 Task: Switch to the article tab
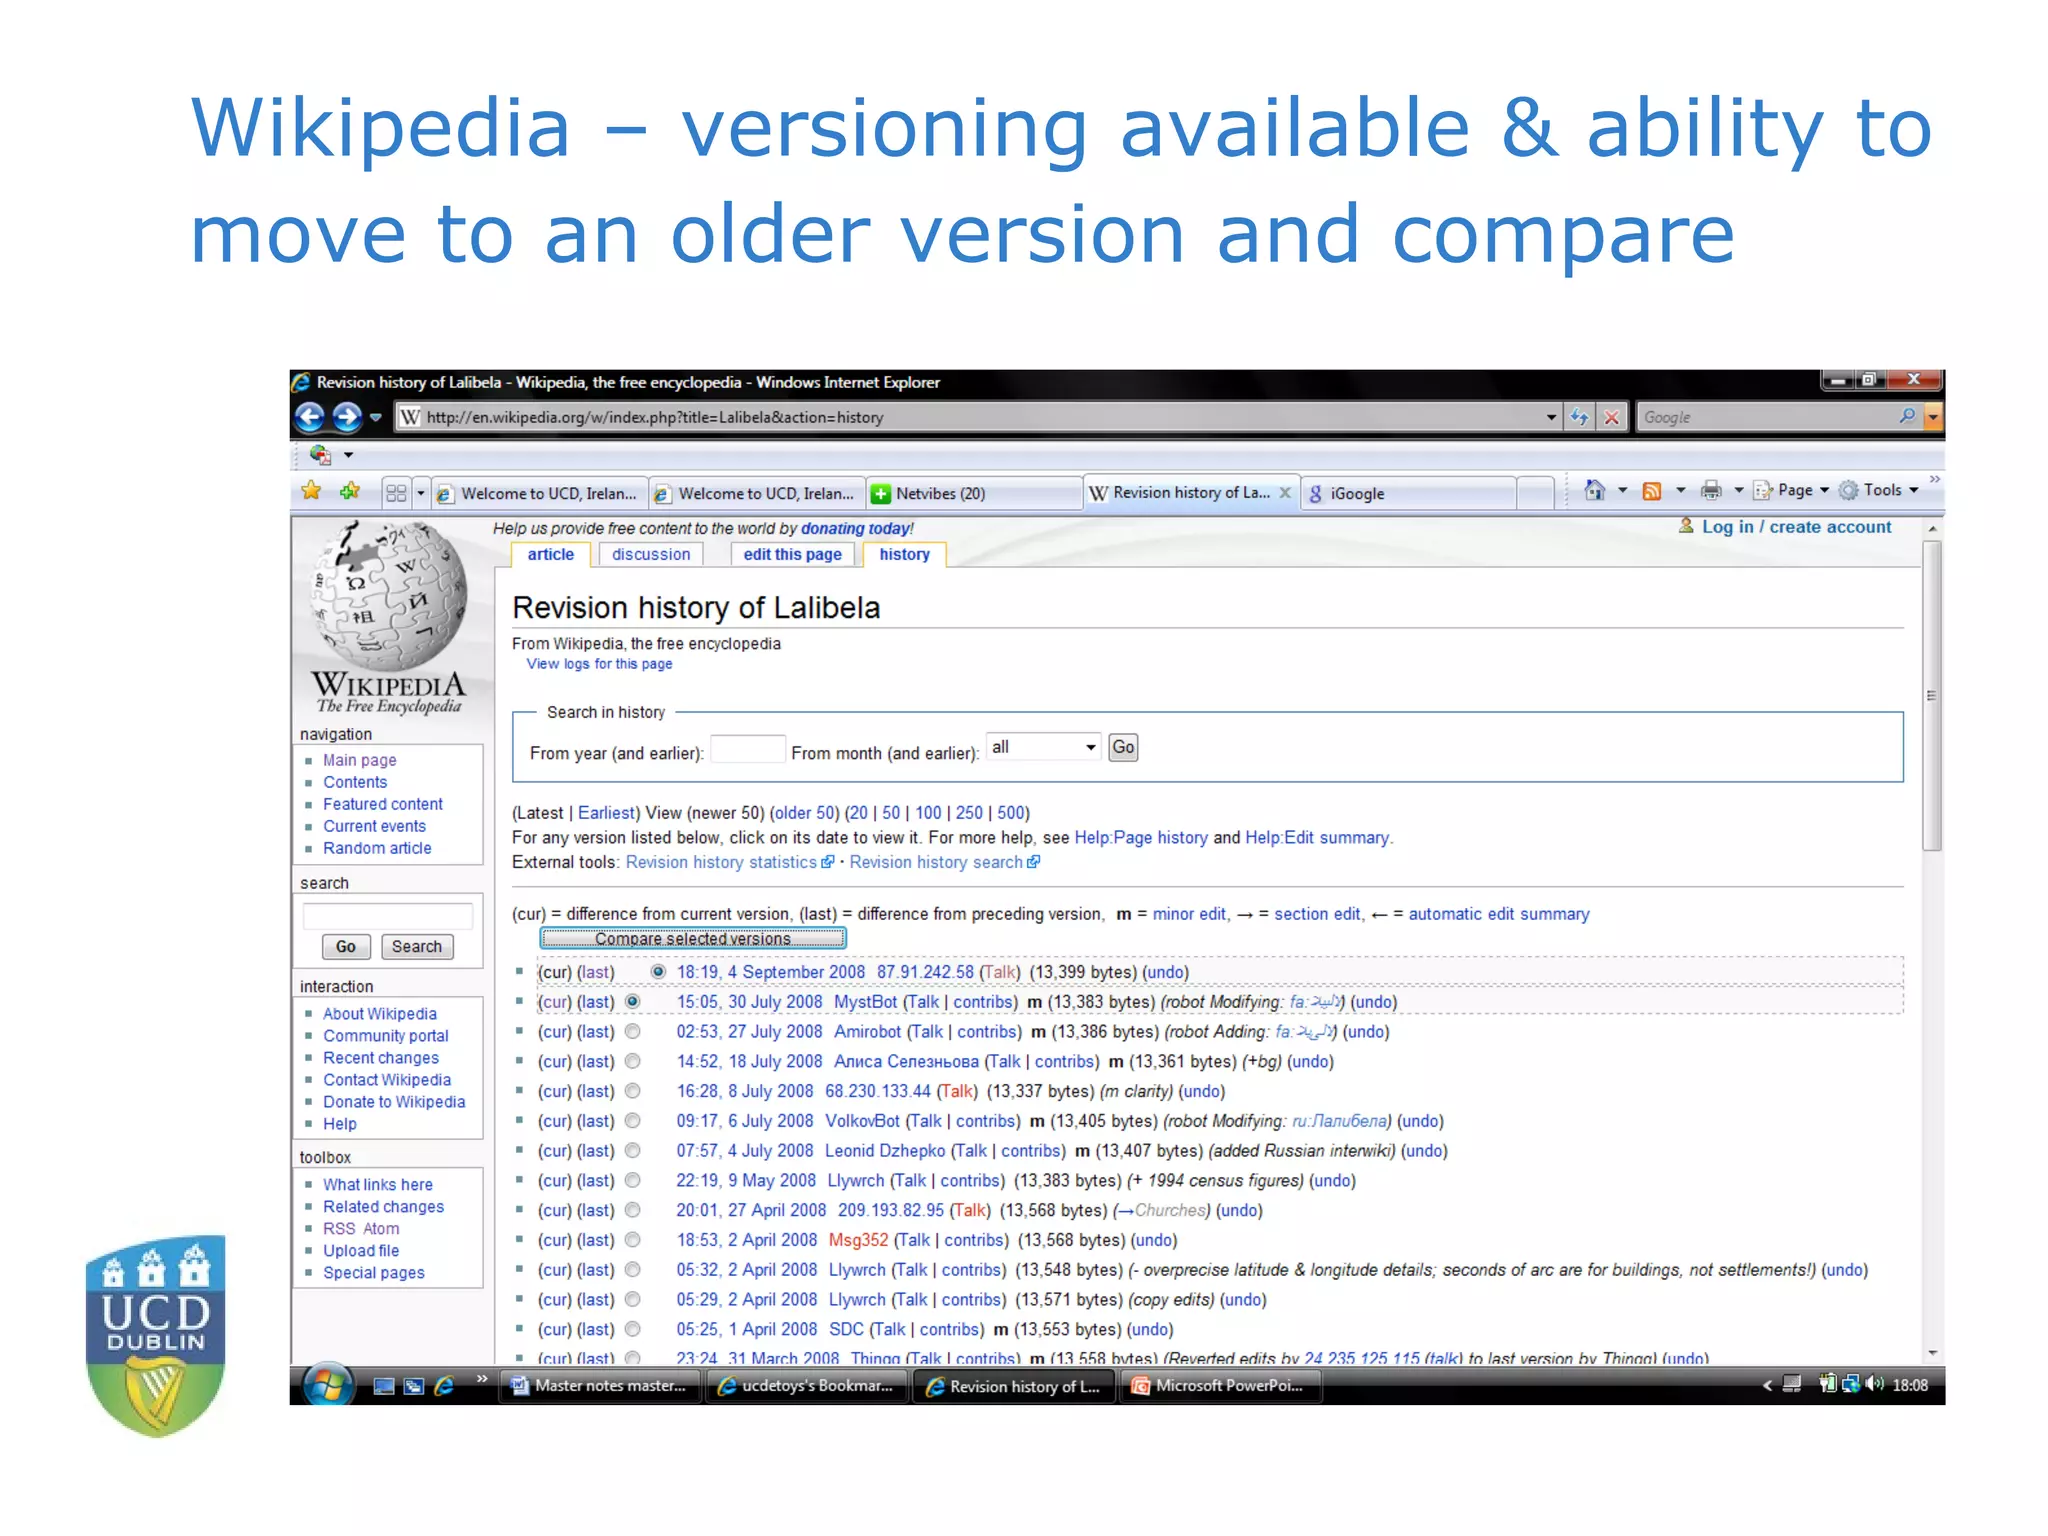tap(551, 555)
